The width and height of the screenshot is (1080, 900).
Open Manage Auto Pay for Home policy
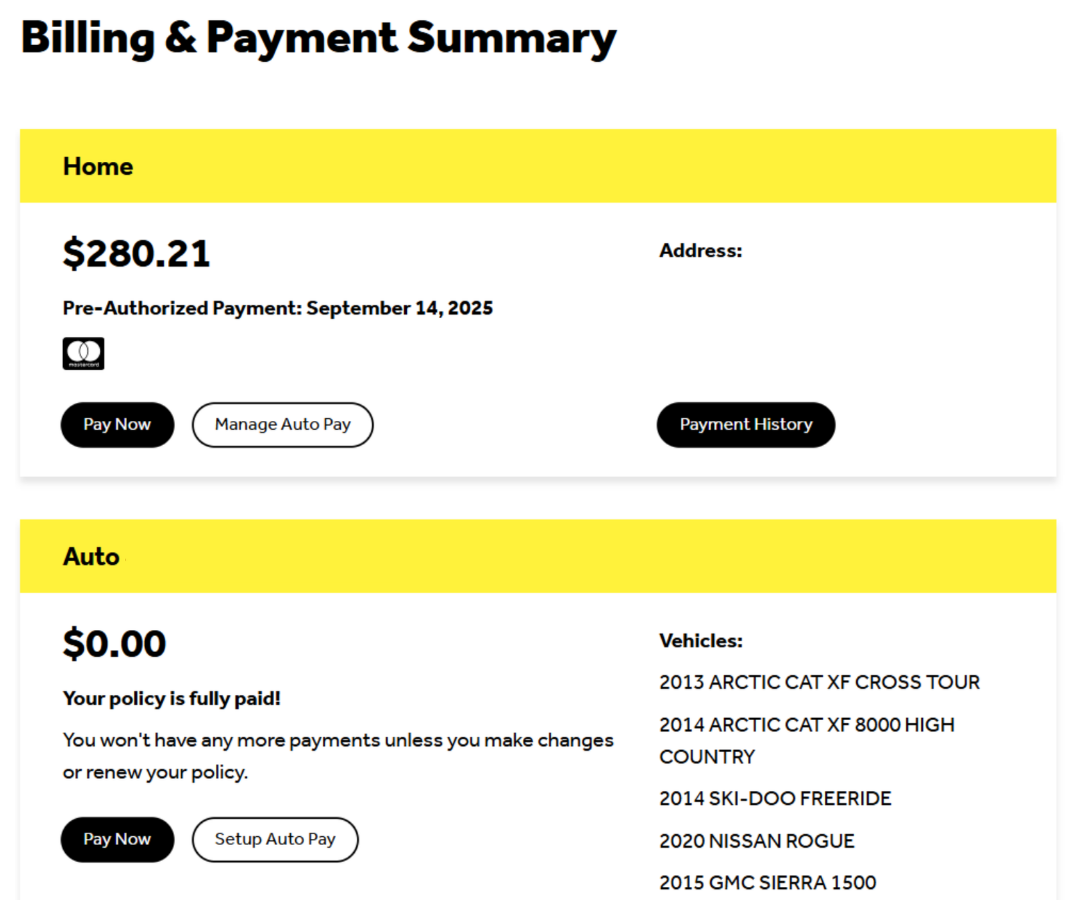(282, 424)
